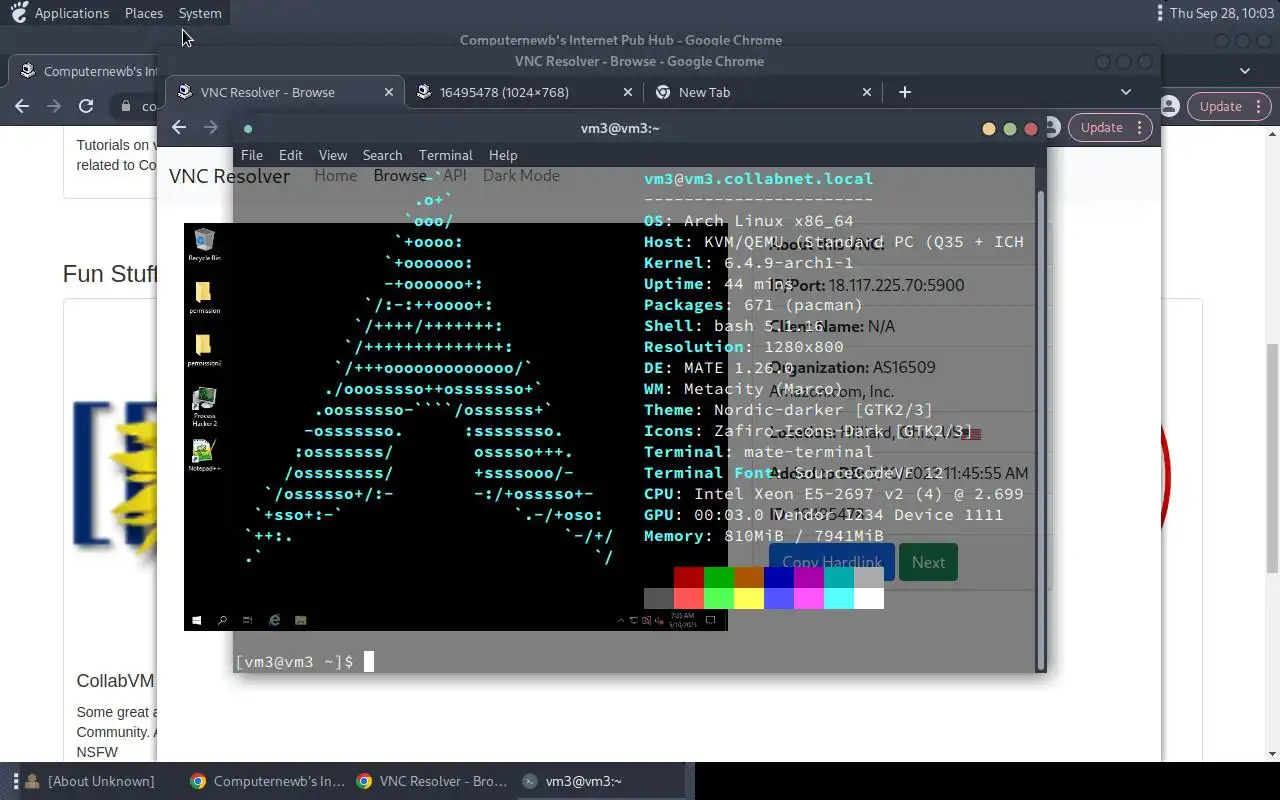Click the red close button on the terminal
Viewport: 1280px width, 800px height.
pyautogui.click(x=1031, y=129)
